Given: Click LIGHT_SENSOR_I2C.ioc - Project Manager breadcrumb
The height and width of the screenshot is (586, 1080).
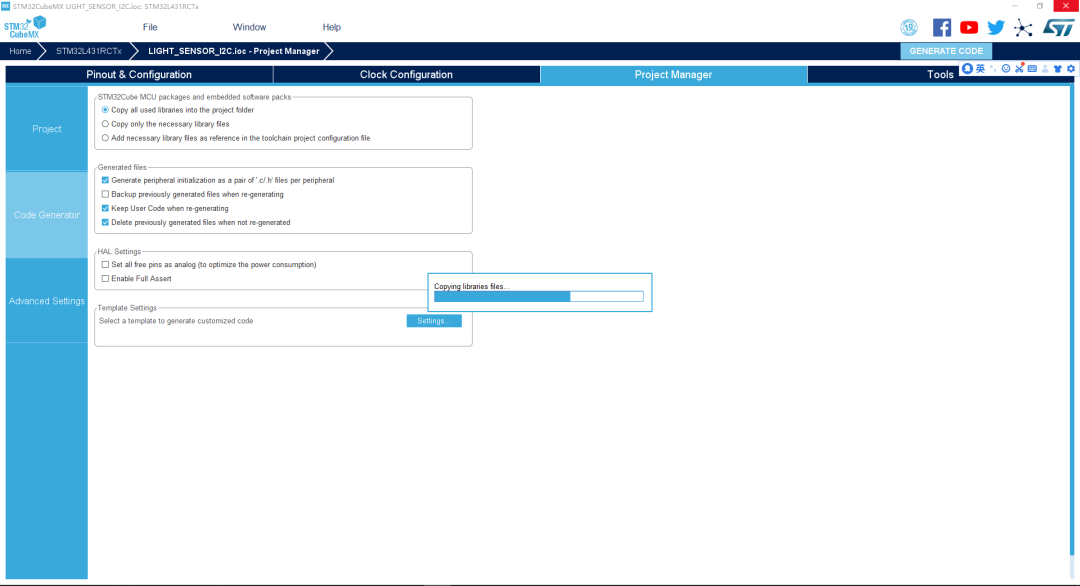Looking at the screenshot, I should click(x=233, y=51).
